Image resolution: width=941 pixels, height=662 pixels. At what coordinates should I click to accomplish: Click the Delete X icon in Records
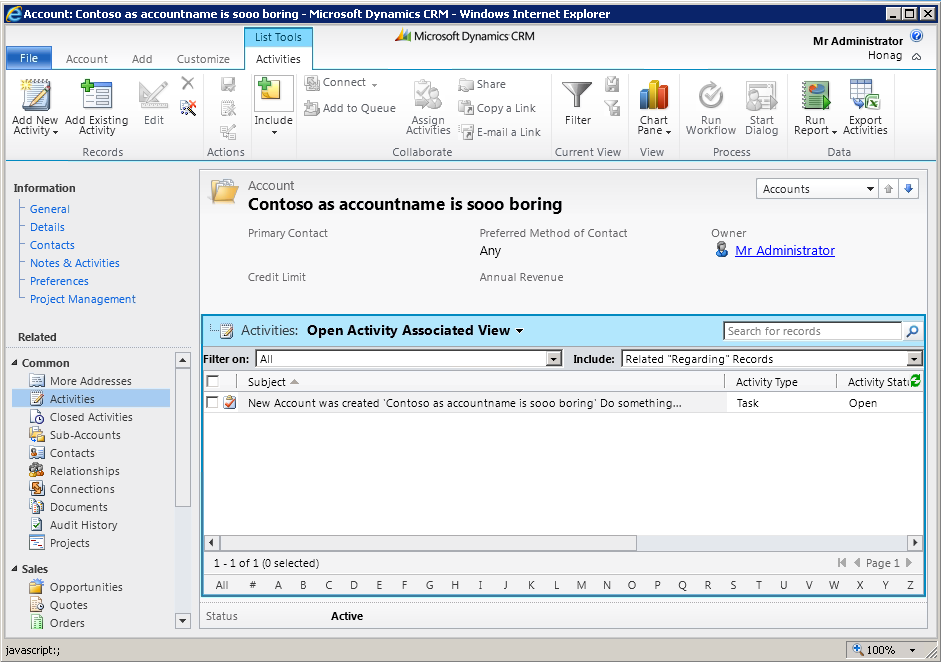[188, 83]
